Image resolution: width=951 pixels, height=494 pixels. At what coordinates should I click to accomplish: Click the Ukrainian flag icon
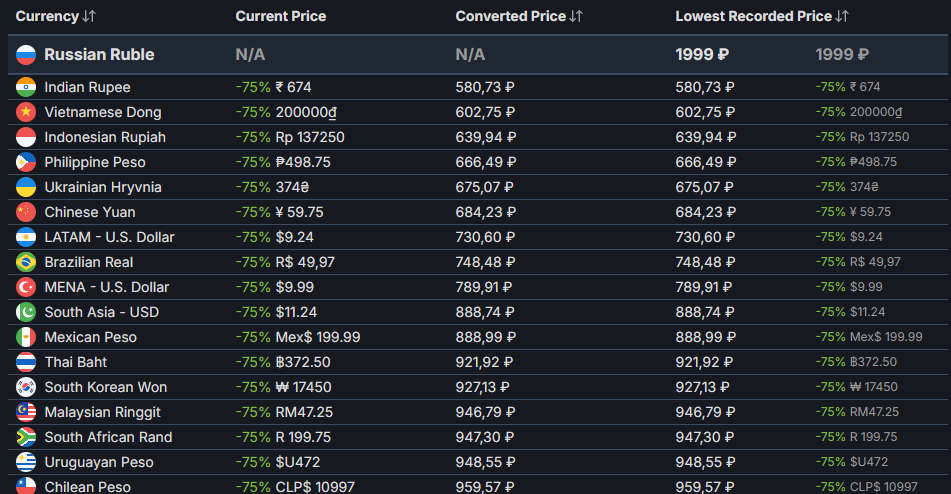(x=26, y=187)
